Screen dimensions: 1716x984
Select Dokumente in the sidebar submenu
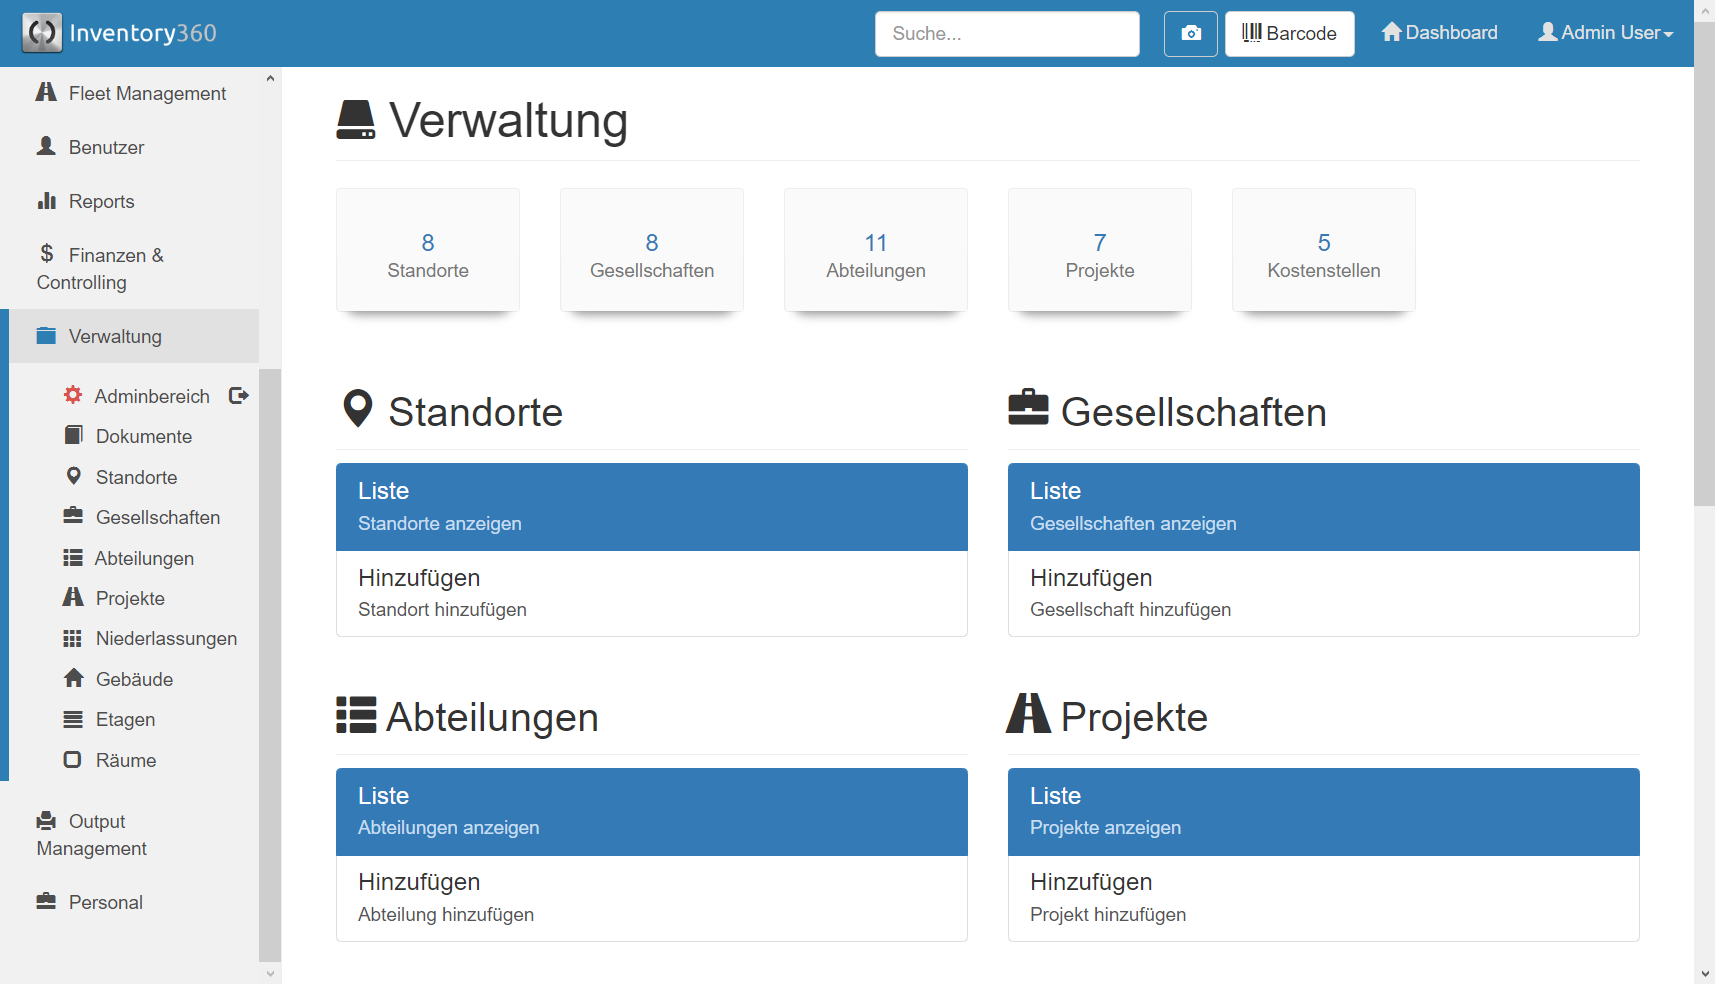click(144, 436)
